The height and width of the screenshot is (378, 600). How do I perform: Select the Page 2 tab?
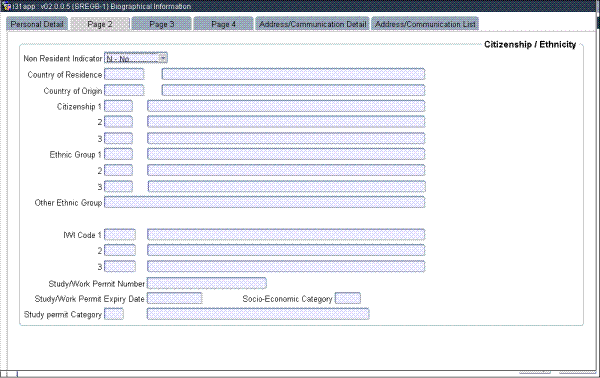(x=100, y=24)
